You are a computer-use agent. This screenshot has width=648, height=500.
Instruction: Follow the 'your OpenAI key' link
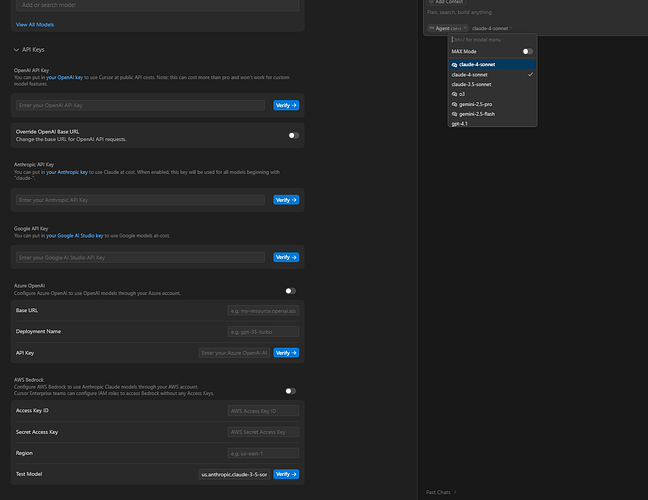pos(64,77)
